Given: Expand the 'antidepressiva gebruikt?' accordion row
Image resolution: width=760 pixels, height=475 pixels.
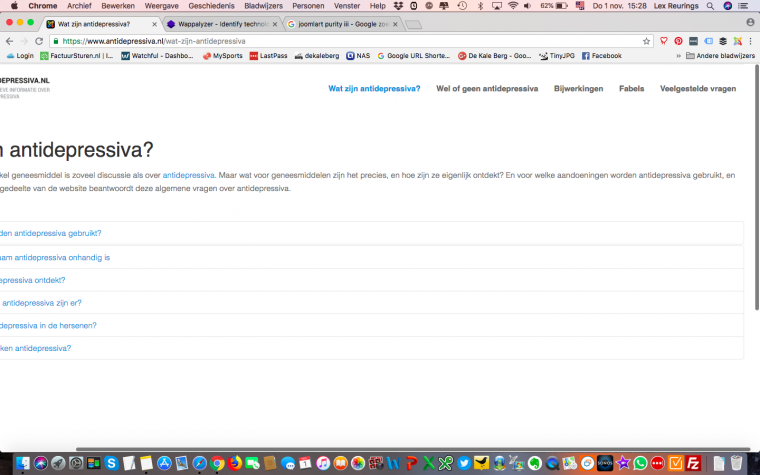Looking at the screenshot, I should click(371, 233).
